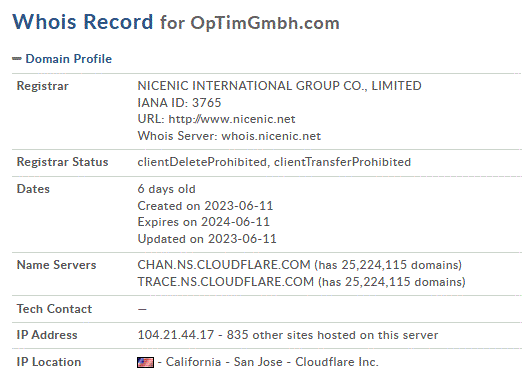Click the 104.21.44.17 IP address value

[x=176, y=335]
